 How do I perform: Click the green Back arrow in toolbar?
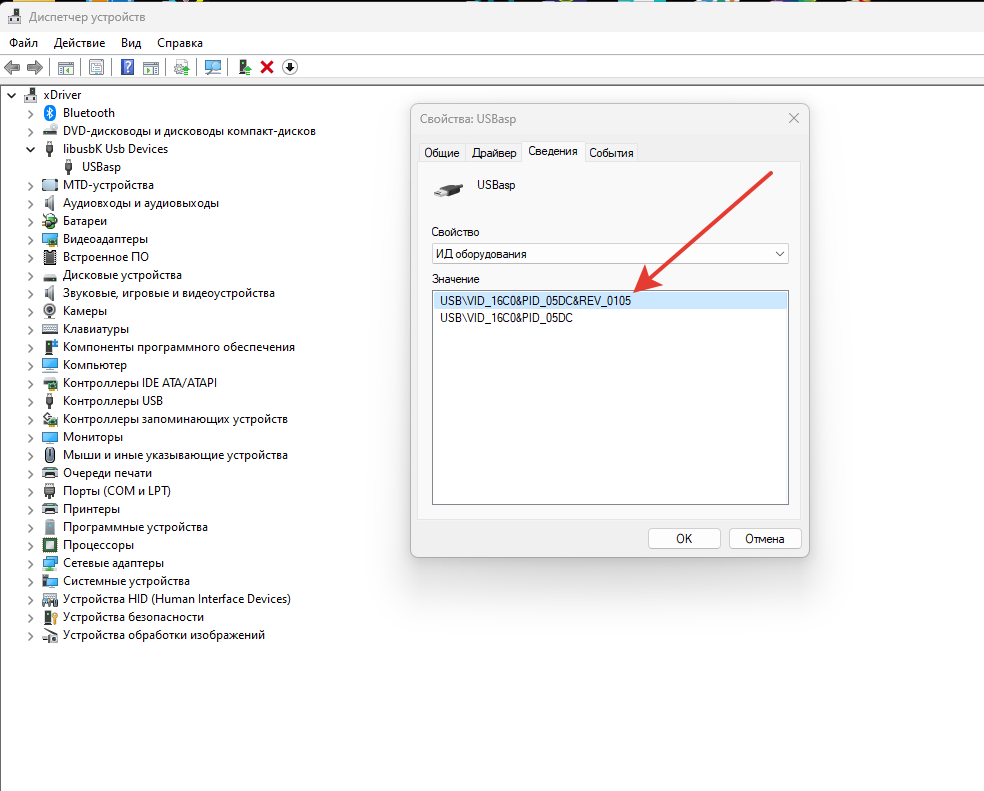[12, 67]
